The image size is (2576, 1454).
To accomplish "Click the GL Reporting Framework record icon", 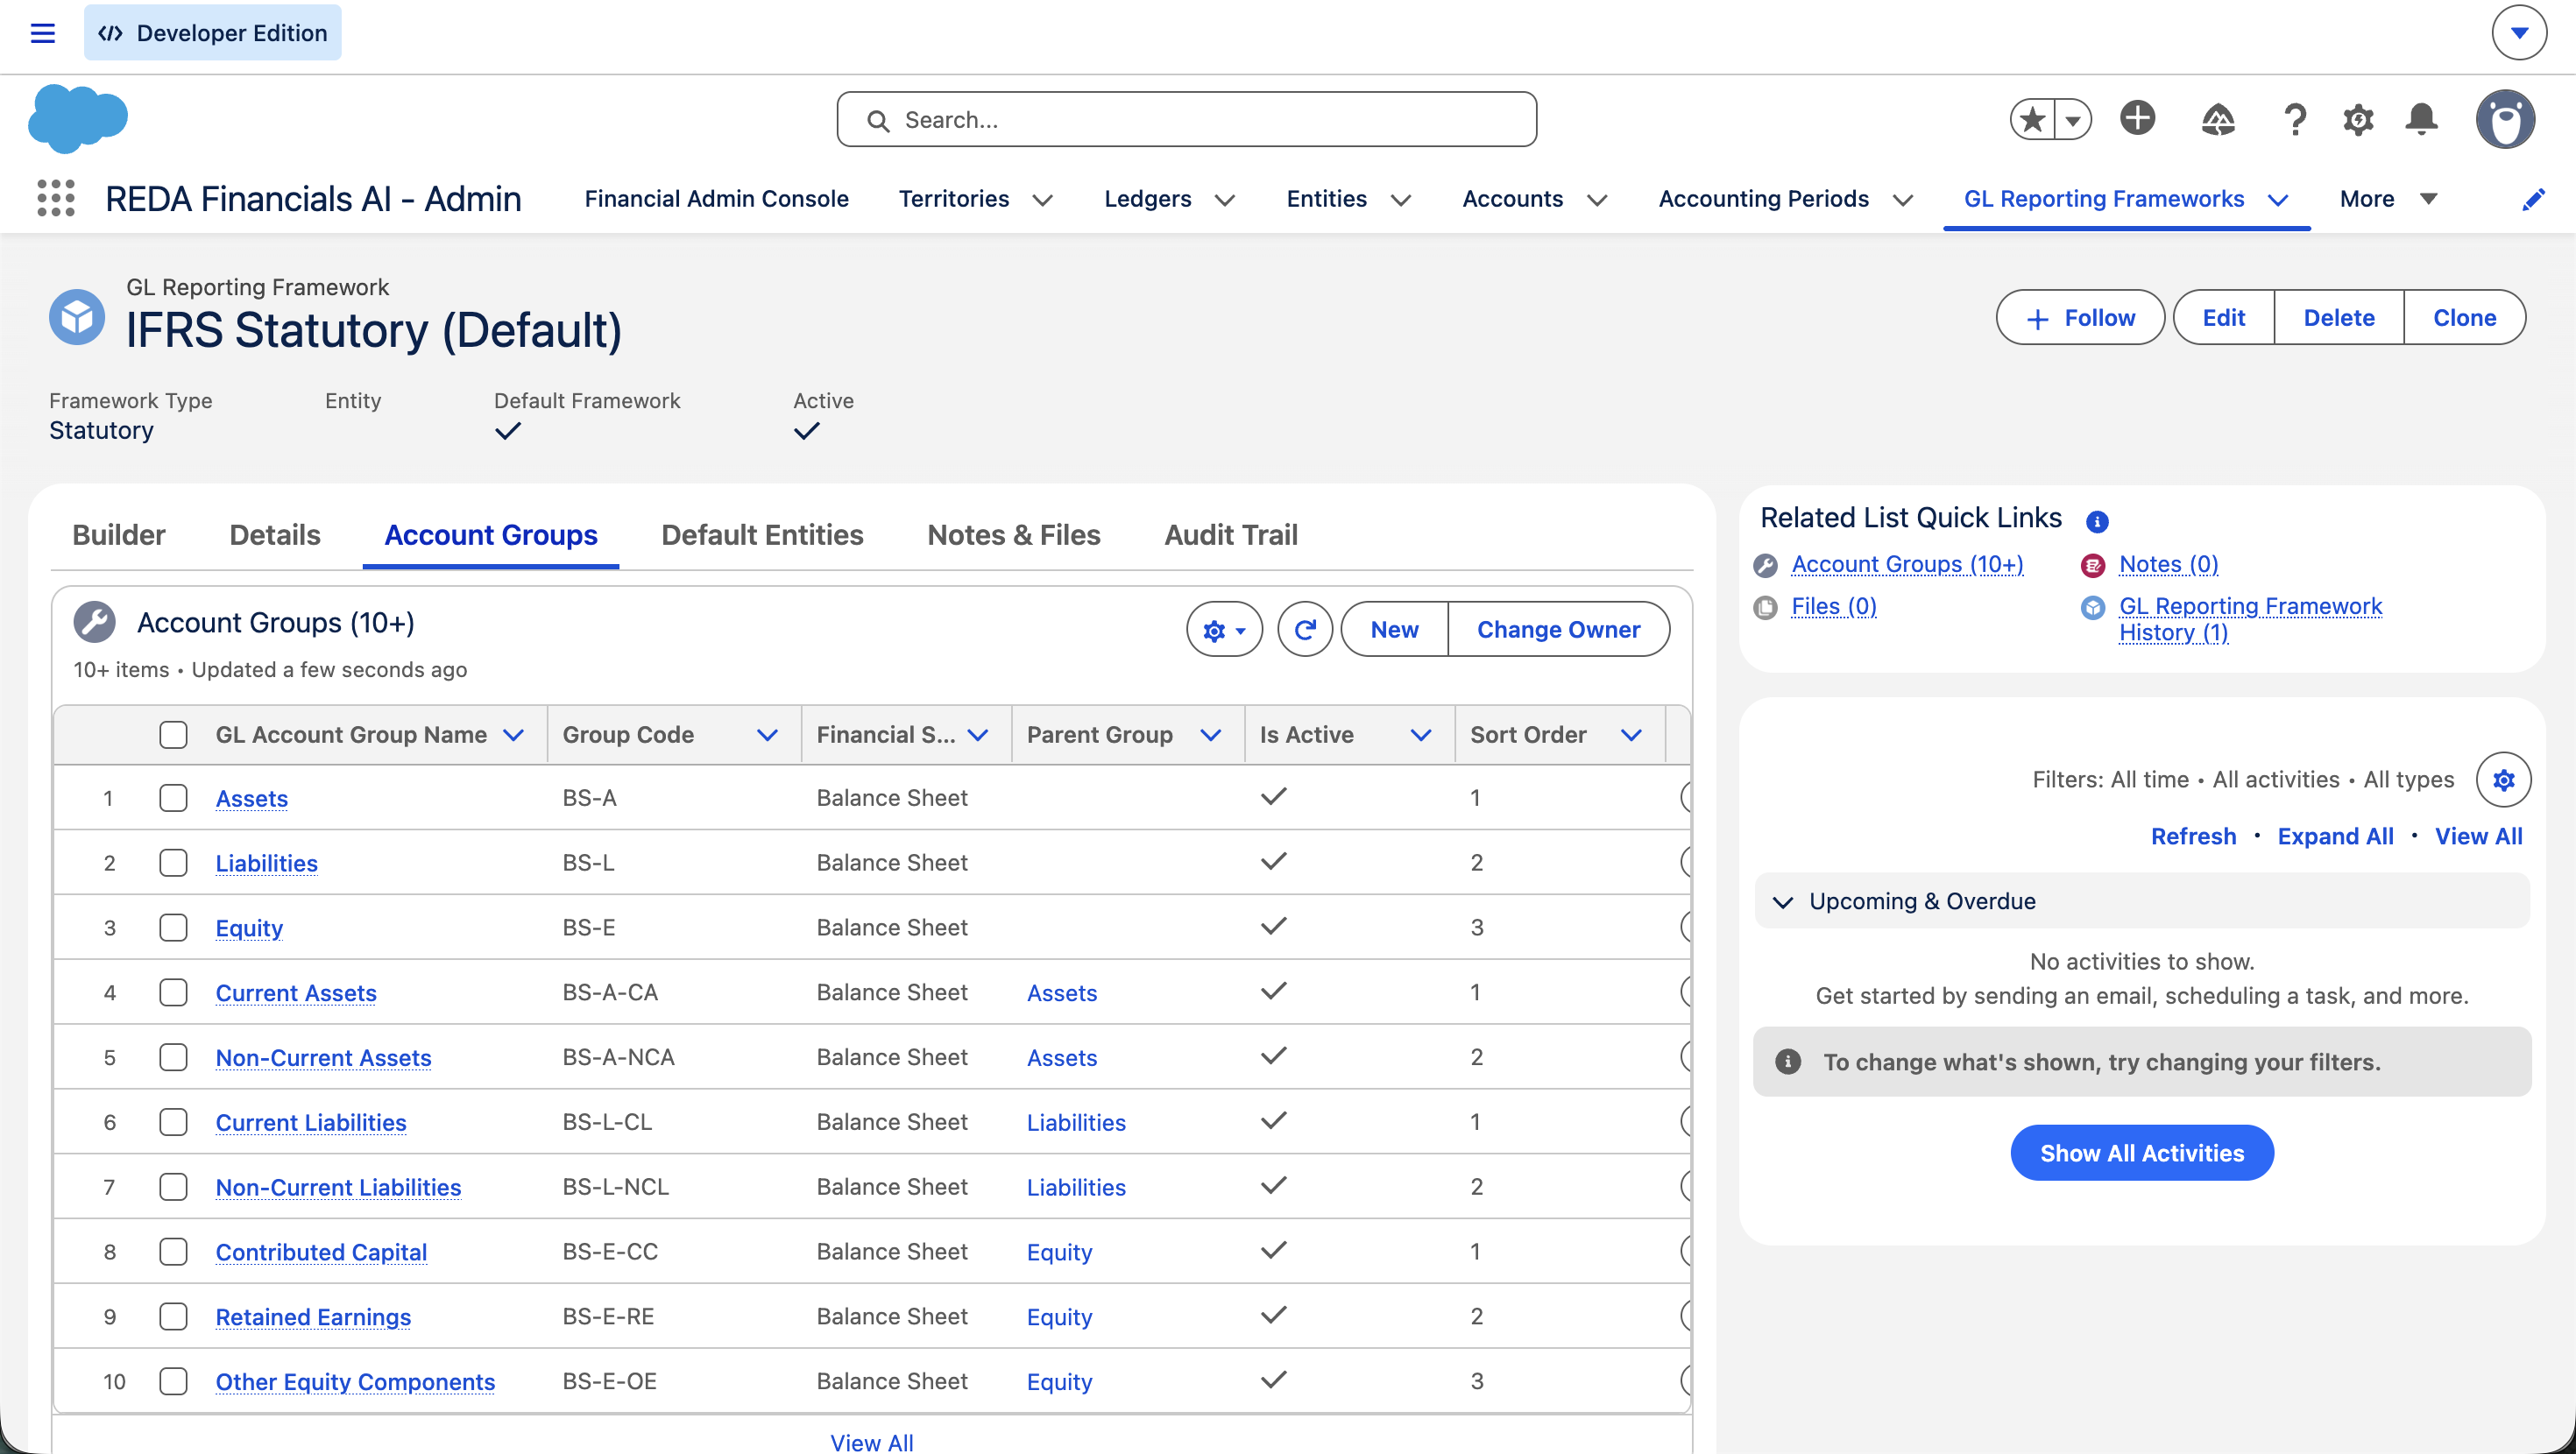I will pyautogui.click(x=77, y=317).
